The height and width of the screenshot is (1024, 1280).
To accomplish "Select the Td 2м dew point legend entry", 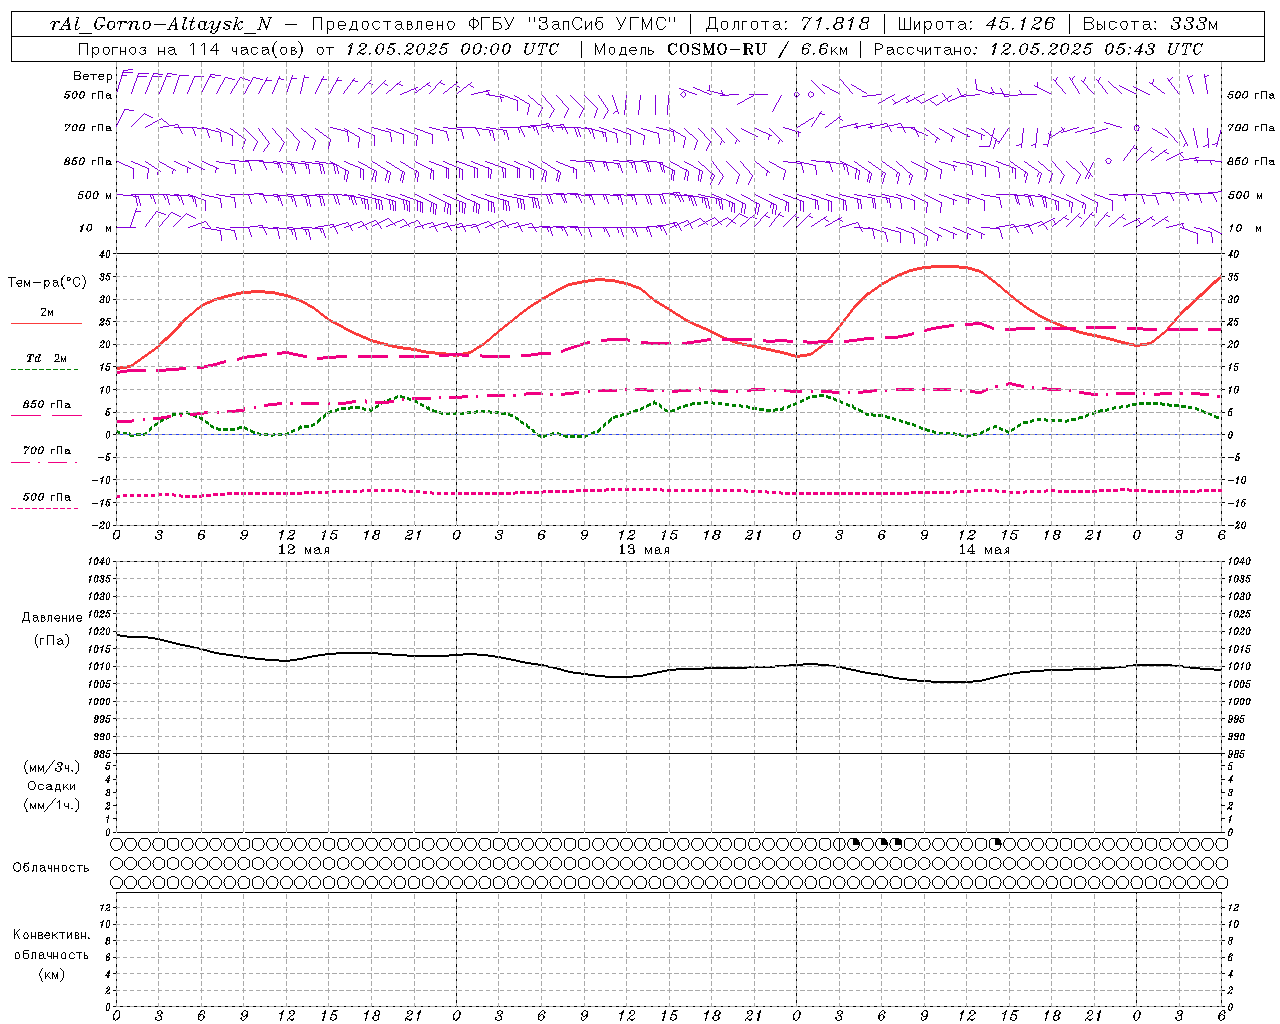I will pos(46,357).
